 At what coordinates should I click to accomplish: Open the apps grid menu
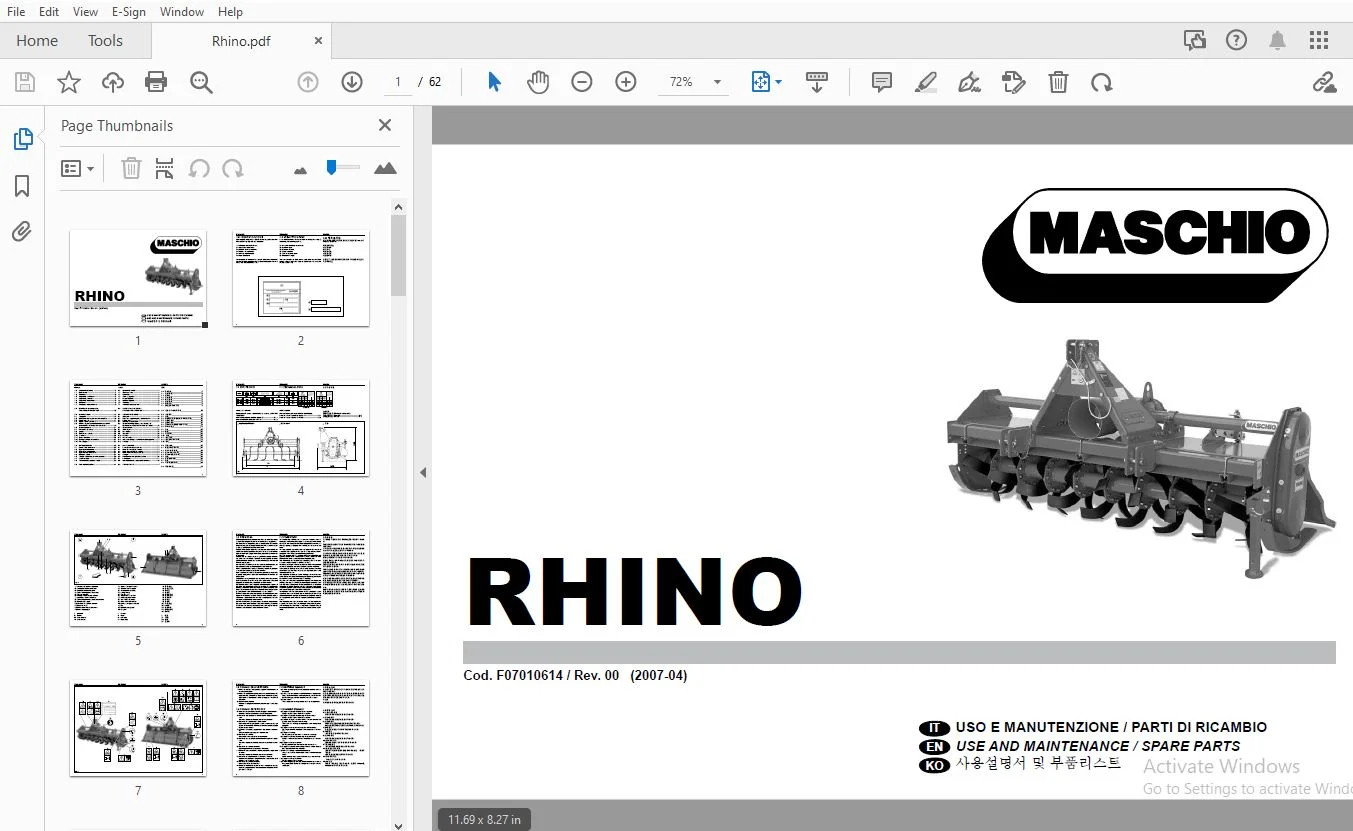1319,41
